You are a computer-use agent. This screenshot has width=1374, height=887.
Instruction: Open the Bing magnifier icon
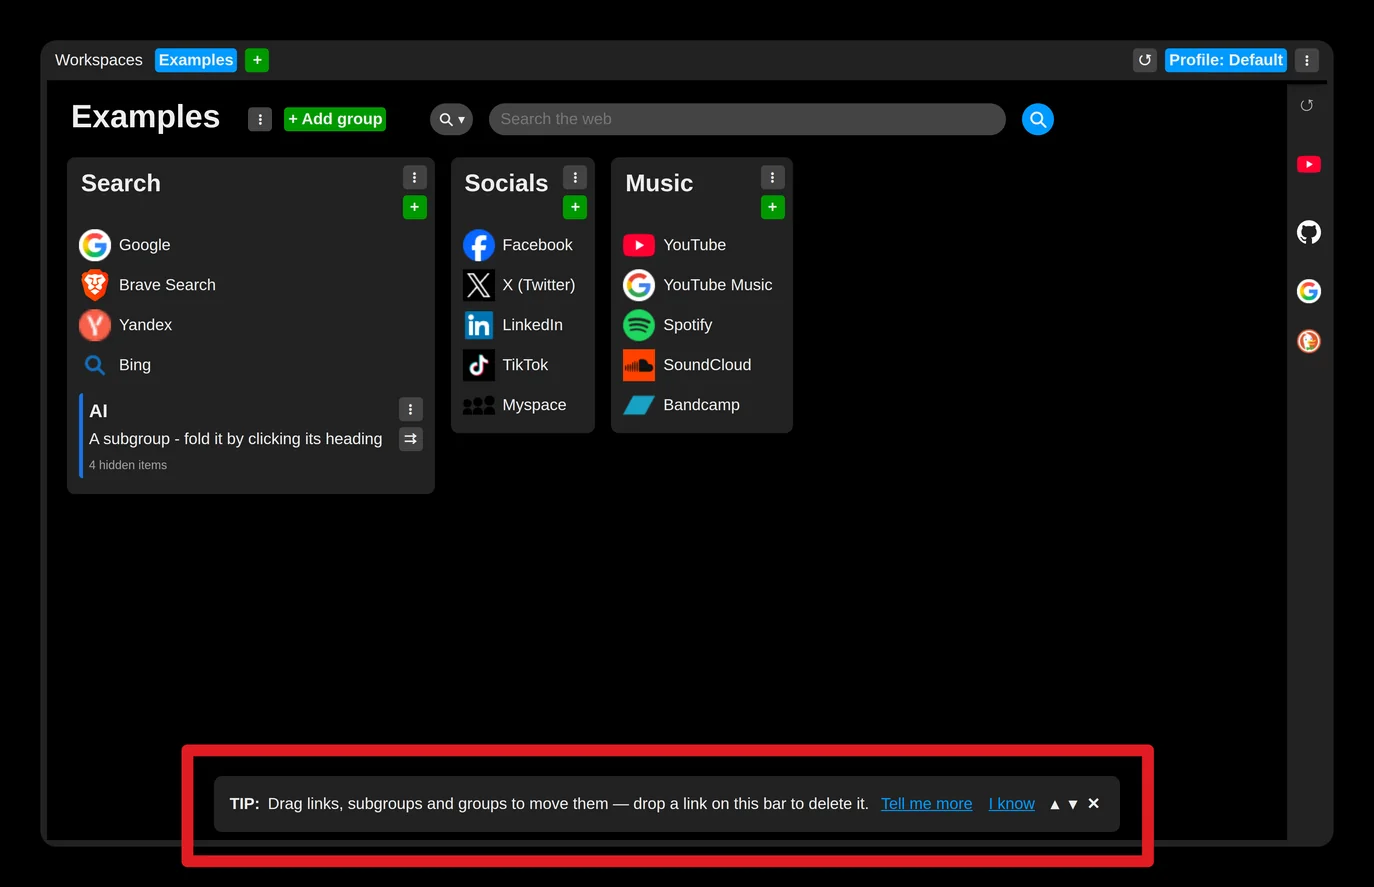[x=95, y=365]
